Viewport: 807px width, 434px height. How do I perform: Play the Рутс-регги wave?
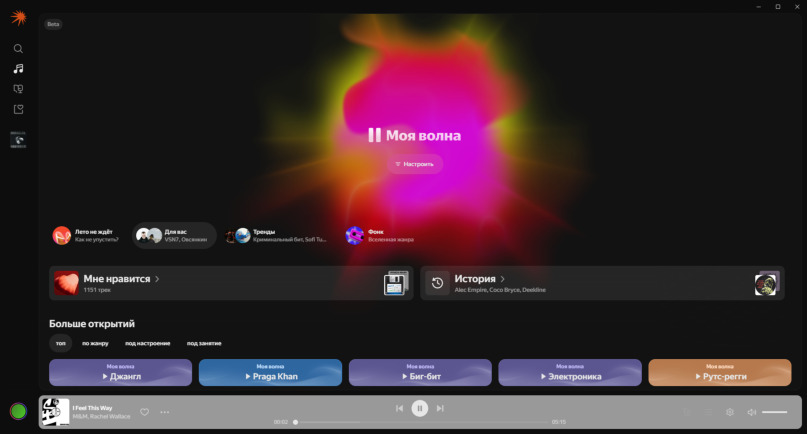720,372
